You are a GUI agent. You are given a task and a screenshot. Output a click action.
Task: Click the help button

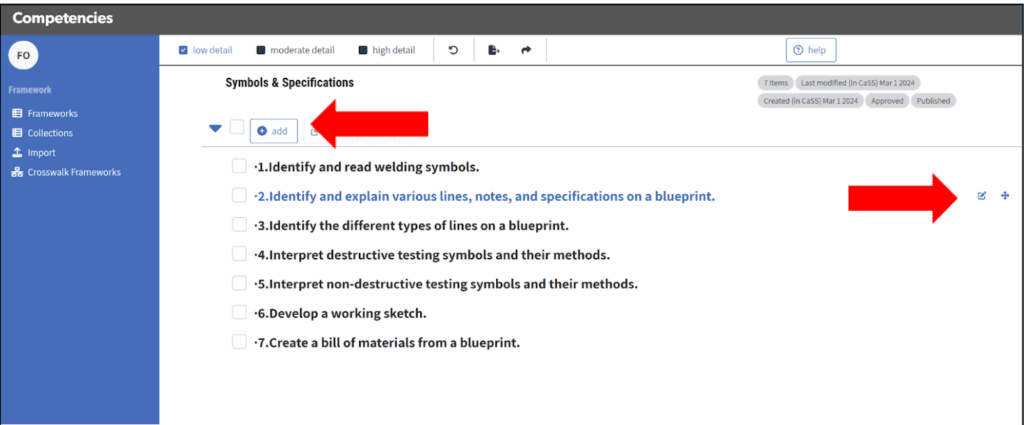[x=811, y=50]
